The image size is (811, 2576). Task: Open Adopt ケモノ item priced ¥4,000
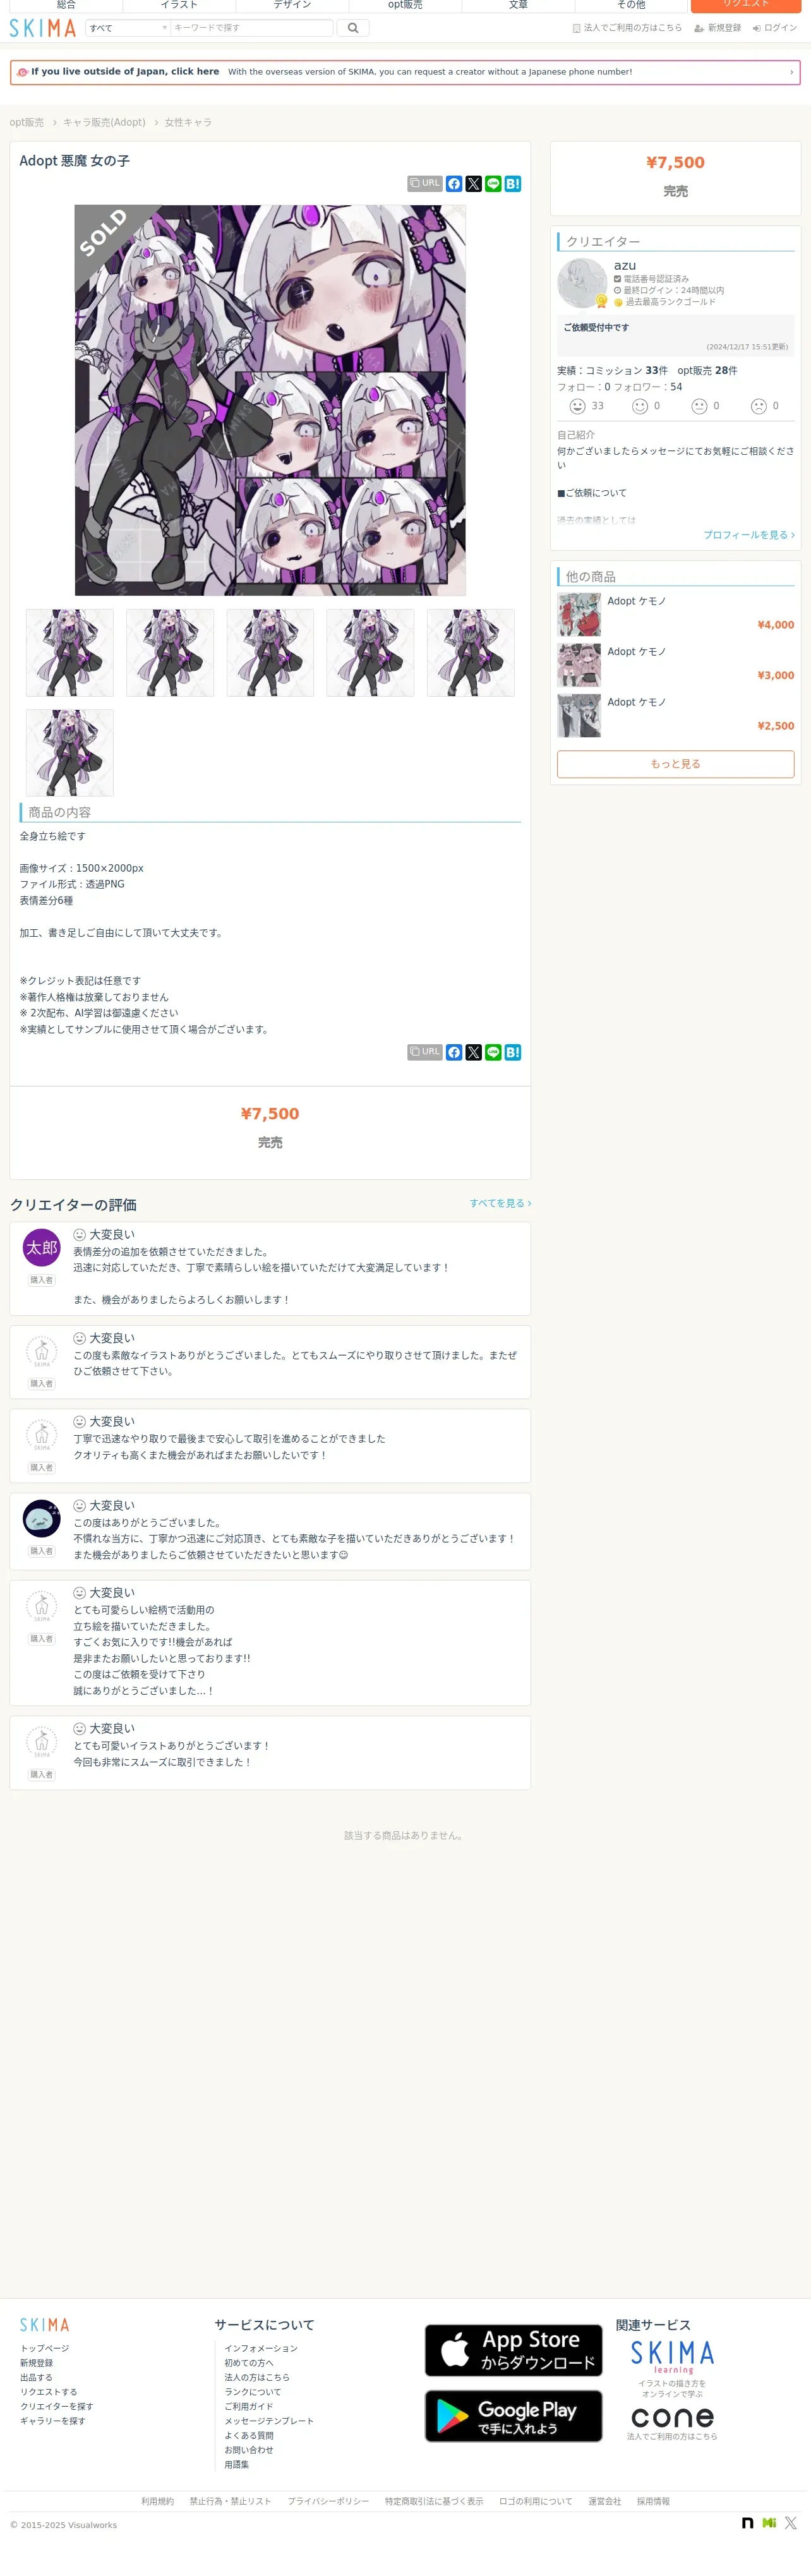676,614
